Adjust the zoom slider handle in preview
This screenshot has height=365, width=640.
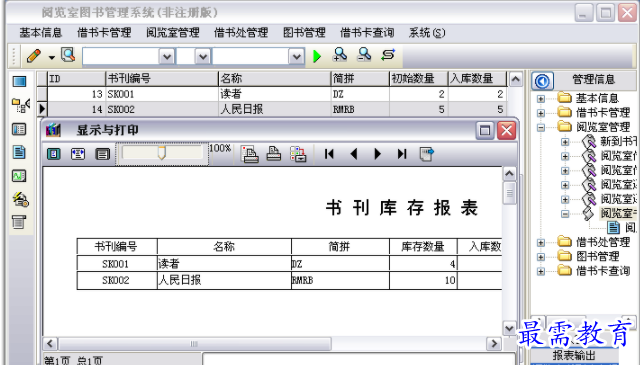coord(162,153)
